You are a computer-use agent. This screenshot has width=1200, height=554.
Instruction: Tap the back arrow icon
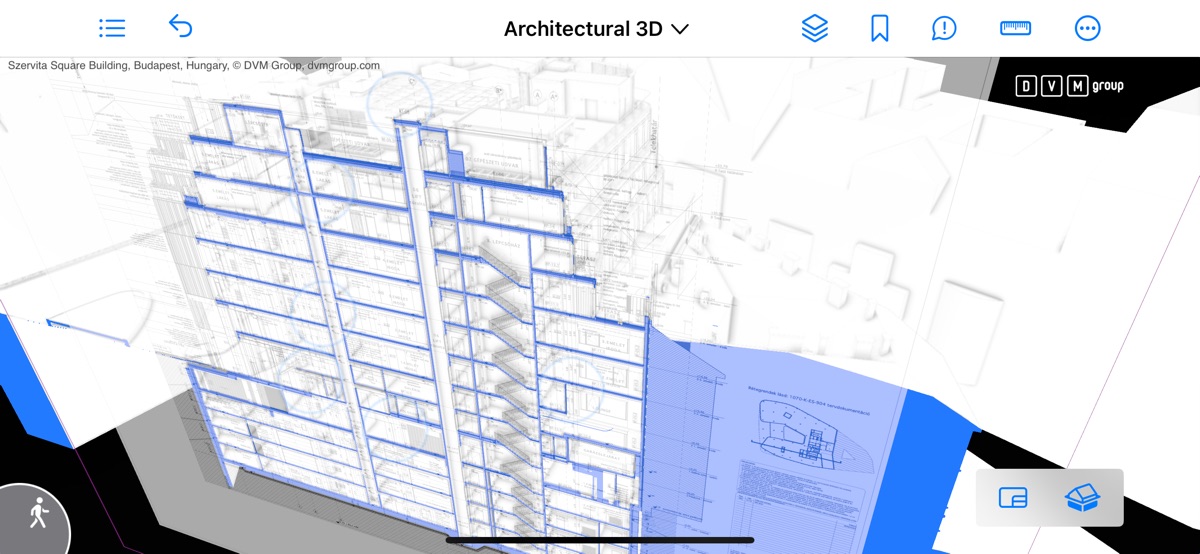(x=180, y=27)
